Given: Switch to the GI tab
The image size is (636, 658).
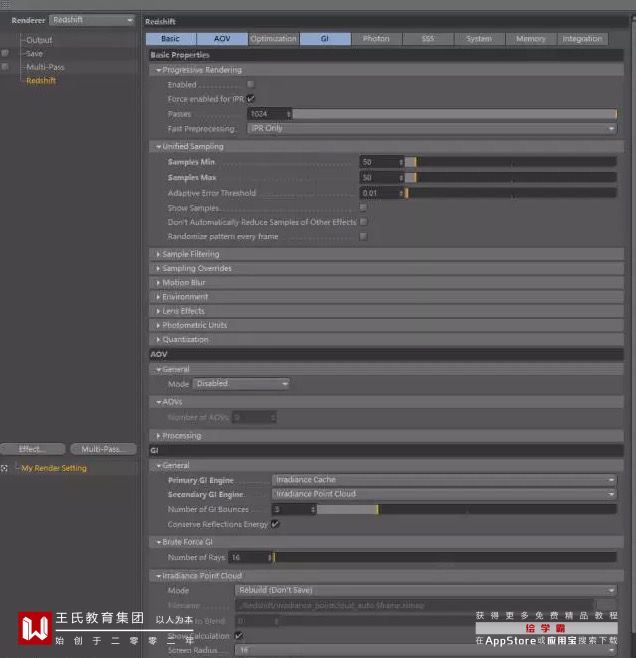Looking at the screenshot, I should tap(325, 39).
